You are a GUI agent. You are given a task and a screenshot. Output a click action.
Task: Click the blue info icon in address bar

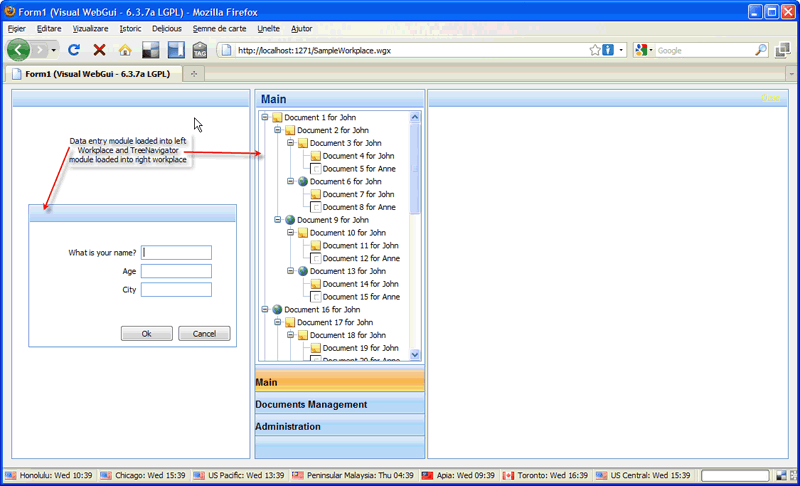(608, 50)
